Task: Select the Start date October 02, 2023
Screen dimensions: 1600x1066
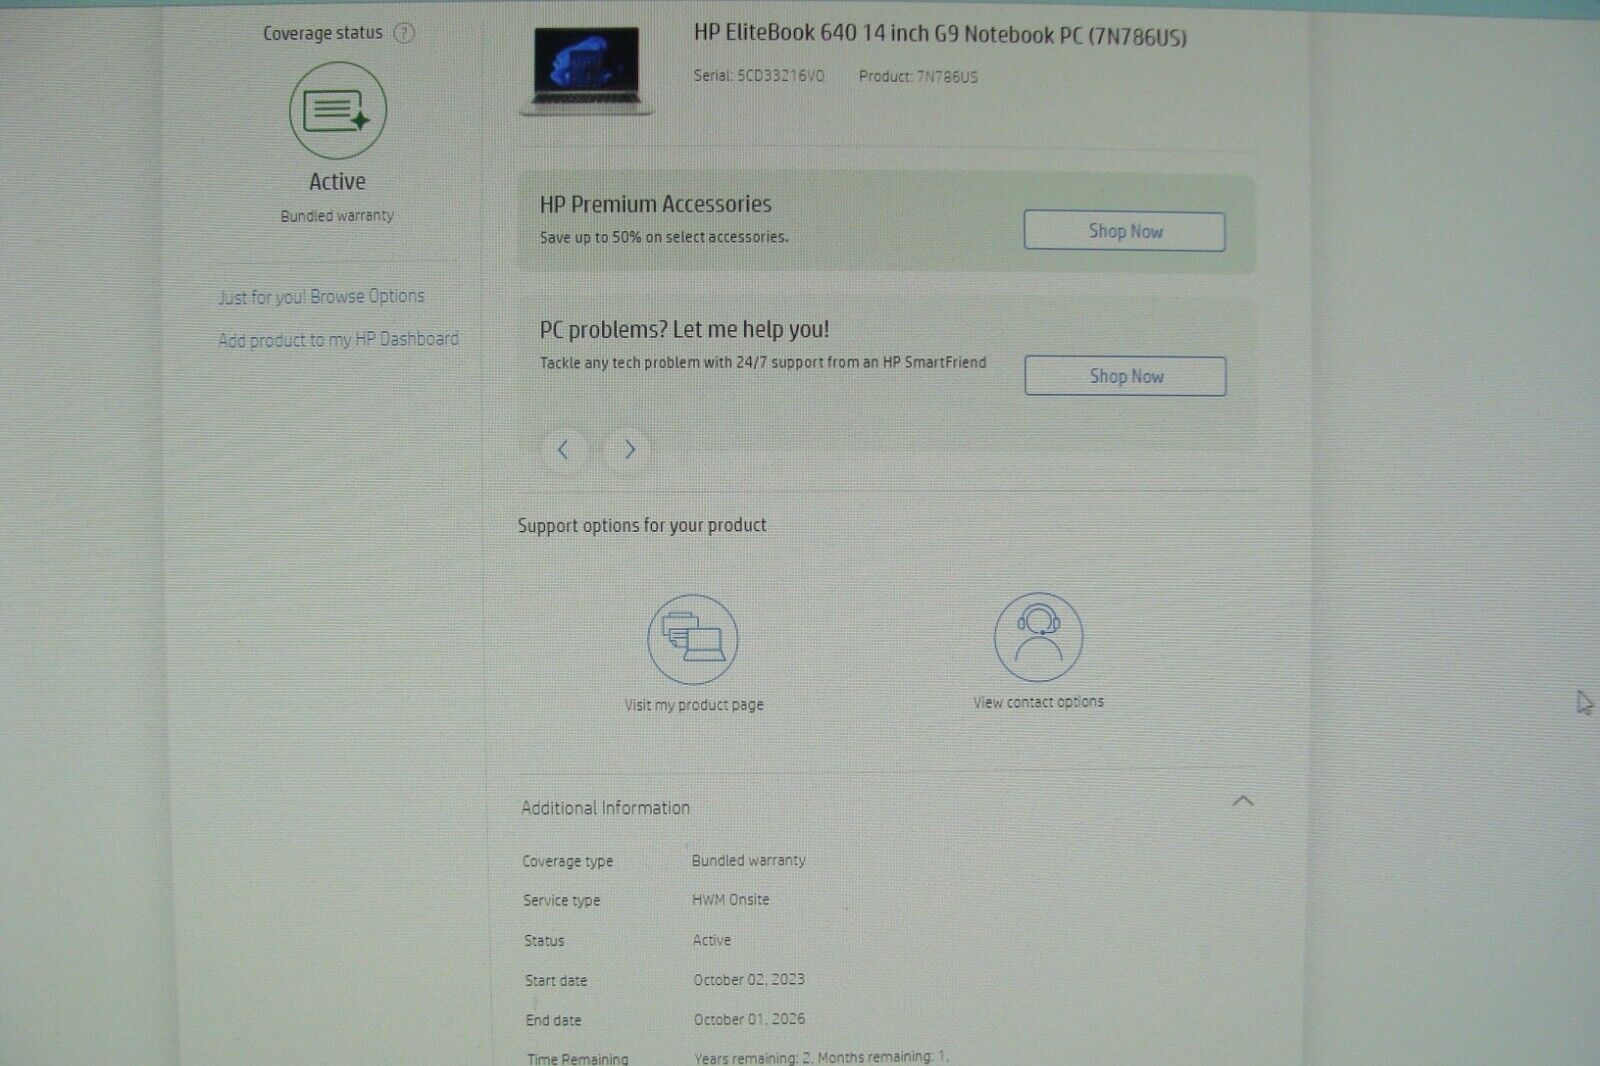Action: click(749, 980)
